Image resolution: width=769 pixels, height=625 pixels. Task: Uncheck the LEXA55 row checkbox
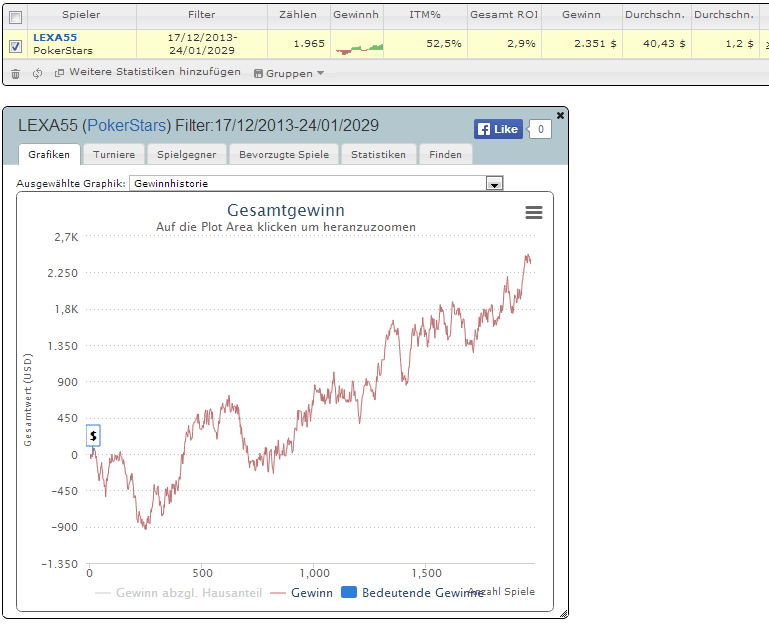pyautogui.click(x=16, y=46)
